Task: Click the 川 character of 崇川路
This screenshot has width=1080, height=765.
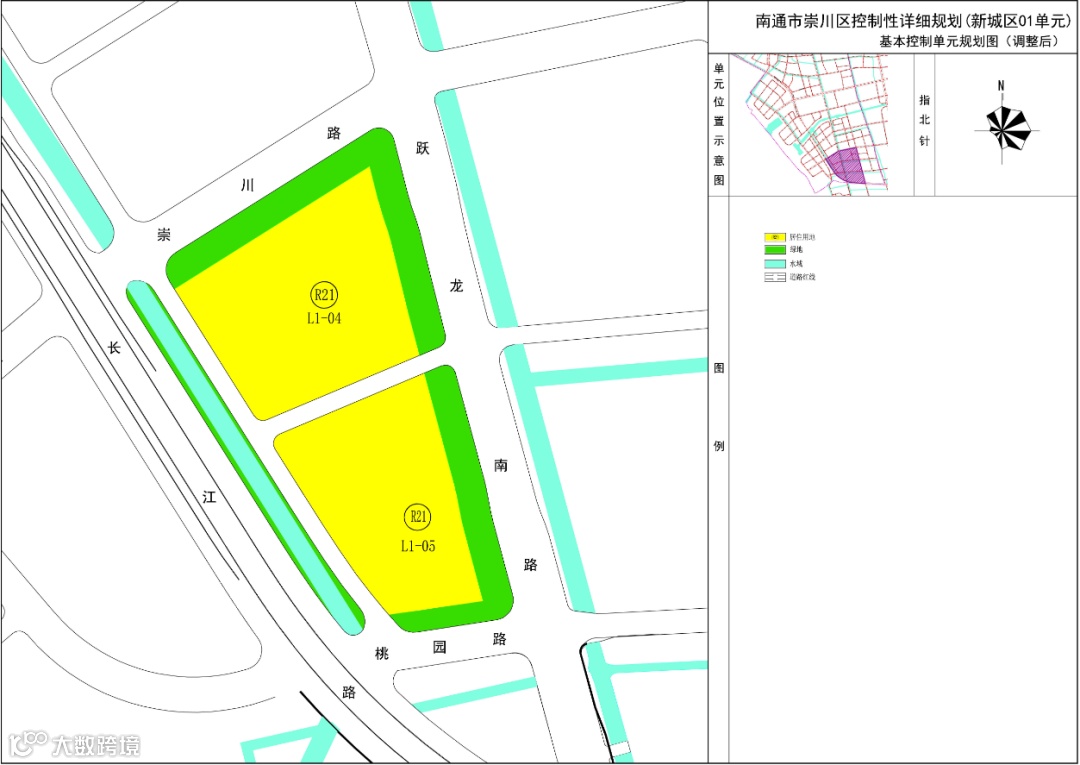Action: click(247, 186)
